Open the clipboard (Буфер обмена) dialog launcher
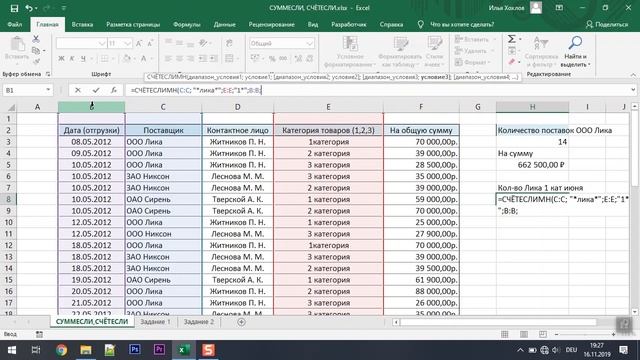The image size is (640, 360). (48, 74)
